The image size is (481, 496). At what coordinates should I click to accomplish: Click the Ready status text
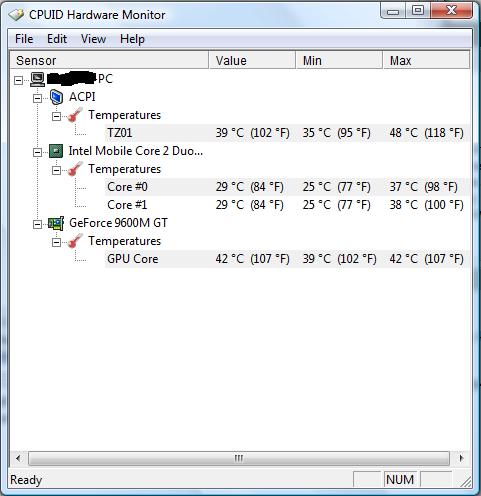coord(26,480)
